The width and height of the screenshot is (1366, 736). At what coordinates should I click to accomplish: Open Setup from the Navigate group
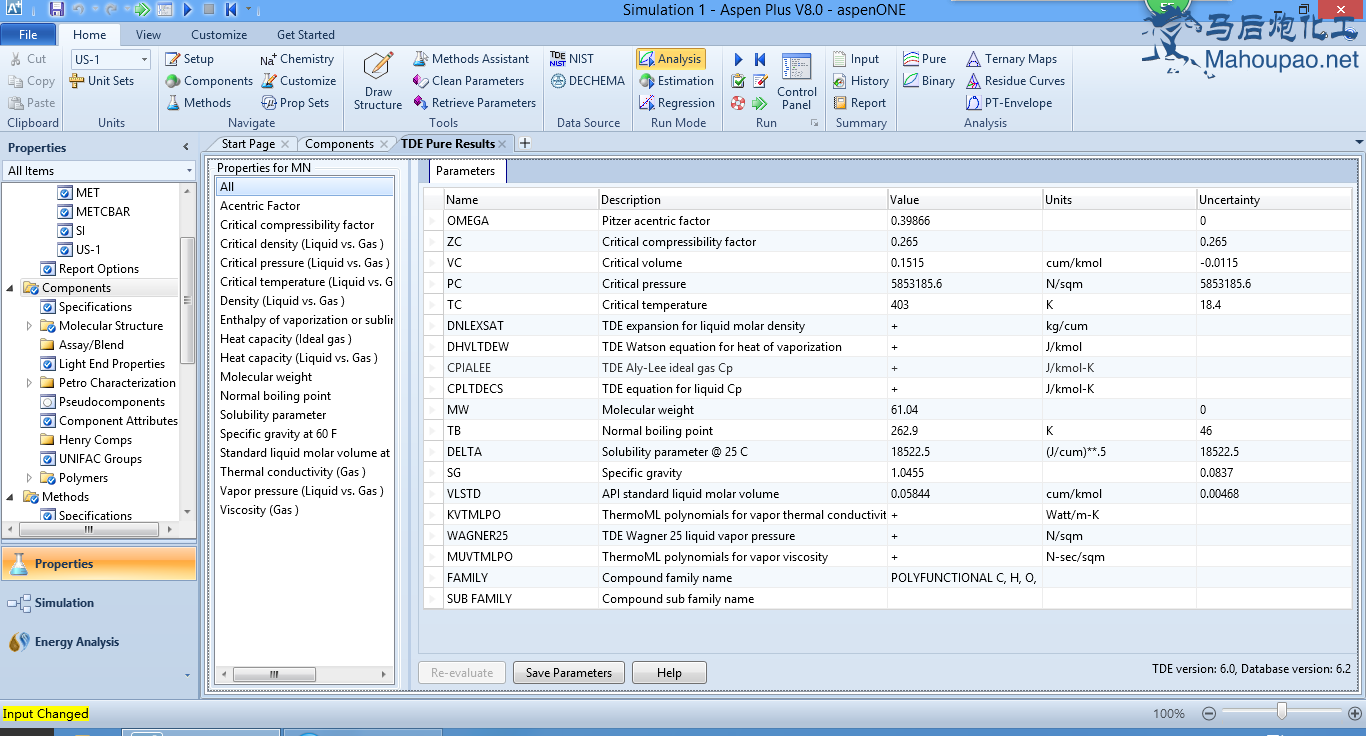pyautogui.click(x=189, y=59)
